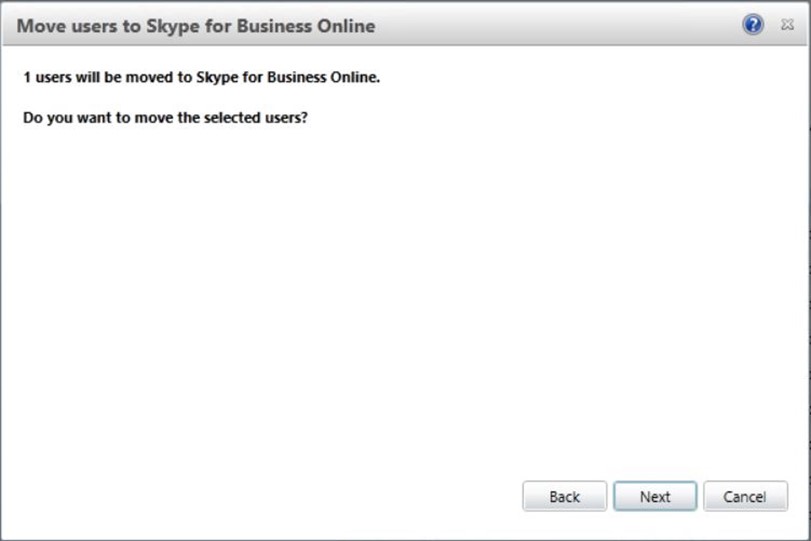Go back using the Back button
The image size is (811, 541).
pyautogui.click(x=564, y=496)
